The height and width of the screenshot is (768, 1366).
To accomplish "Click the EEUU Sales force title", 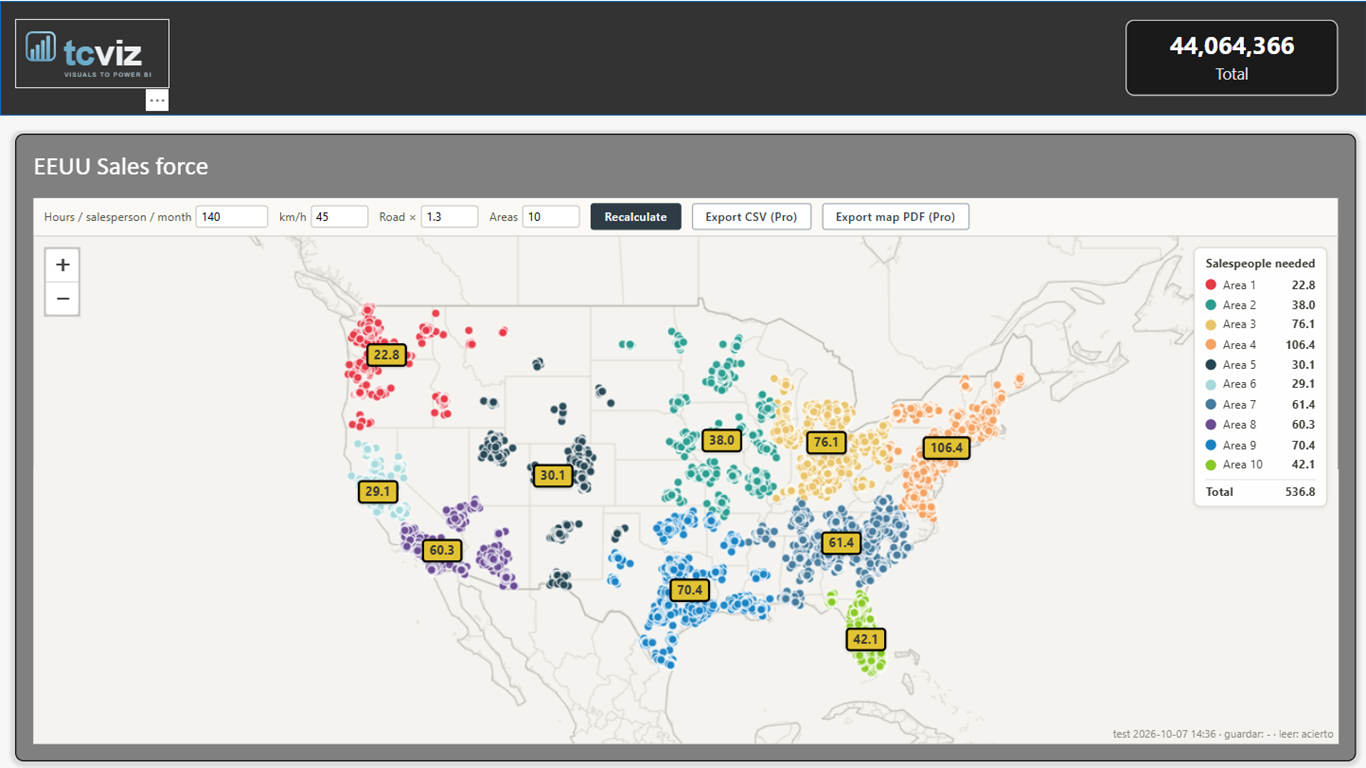I will (121, 167).
